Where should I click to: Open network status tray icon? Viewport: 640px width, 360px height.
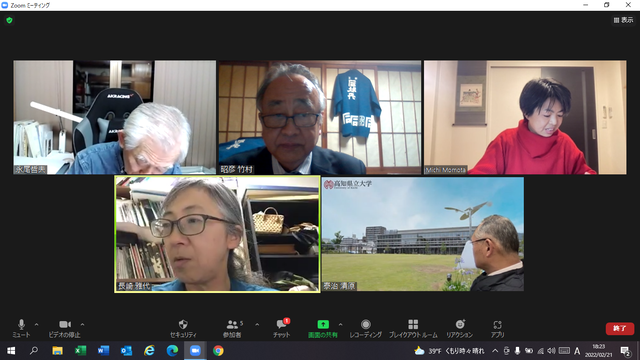click(540, 351)
